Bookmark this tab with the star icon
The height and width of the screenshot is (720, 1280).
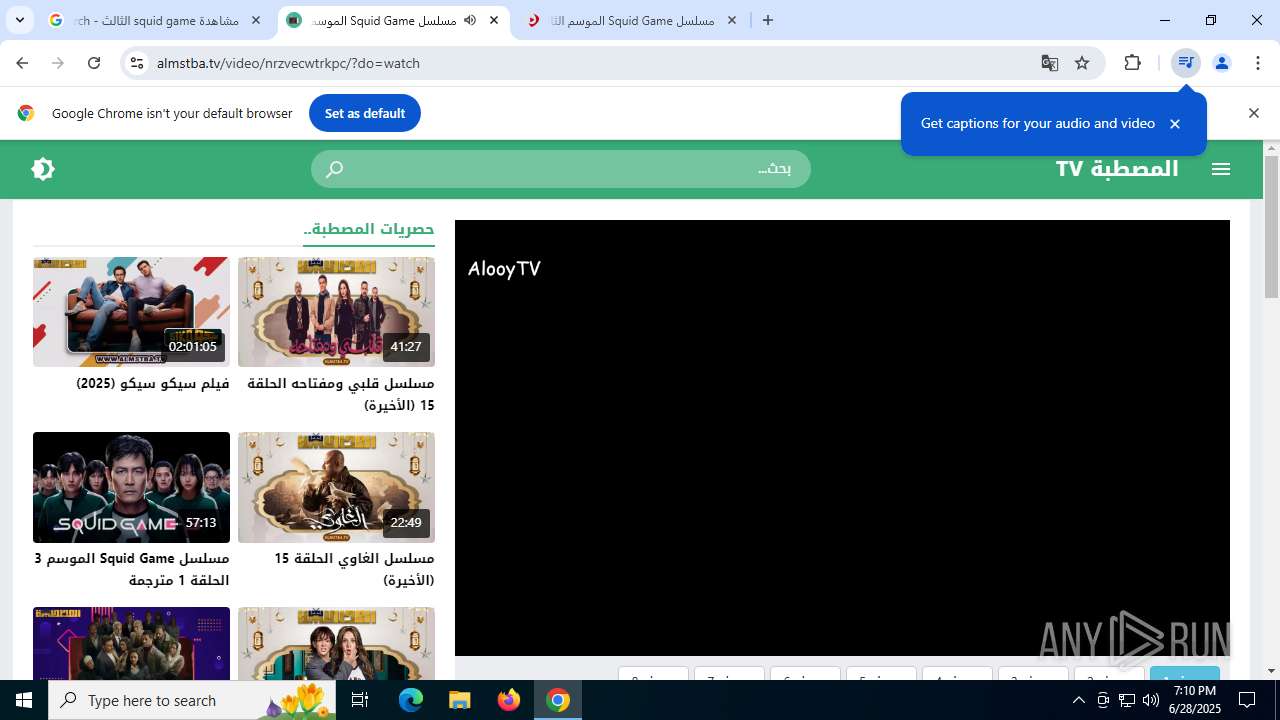[1082, 63]
